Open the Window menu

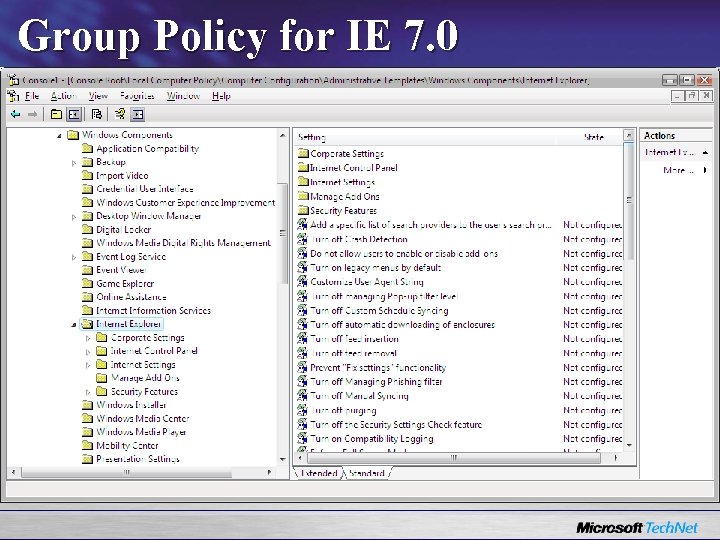[x=183, y=96]
